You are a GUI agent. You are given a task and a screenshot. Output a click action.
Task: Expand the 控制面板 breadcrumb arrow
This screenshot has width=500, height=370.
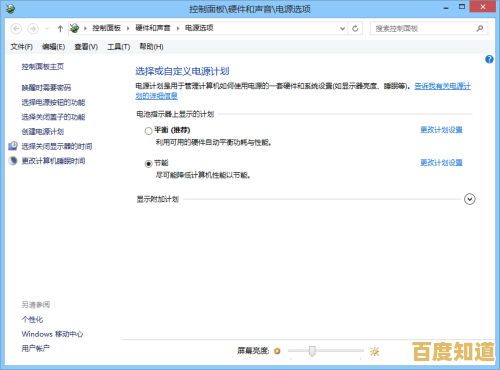click(x=128, y=28)
